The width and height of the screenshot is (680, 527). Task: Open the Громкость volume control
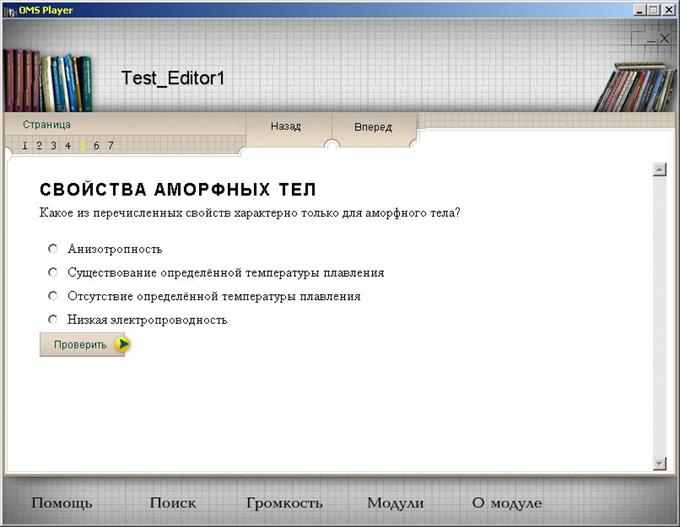click(x=284, y=503)
